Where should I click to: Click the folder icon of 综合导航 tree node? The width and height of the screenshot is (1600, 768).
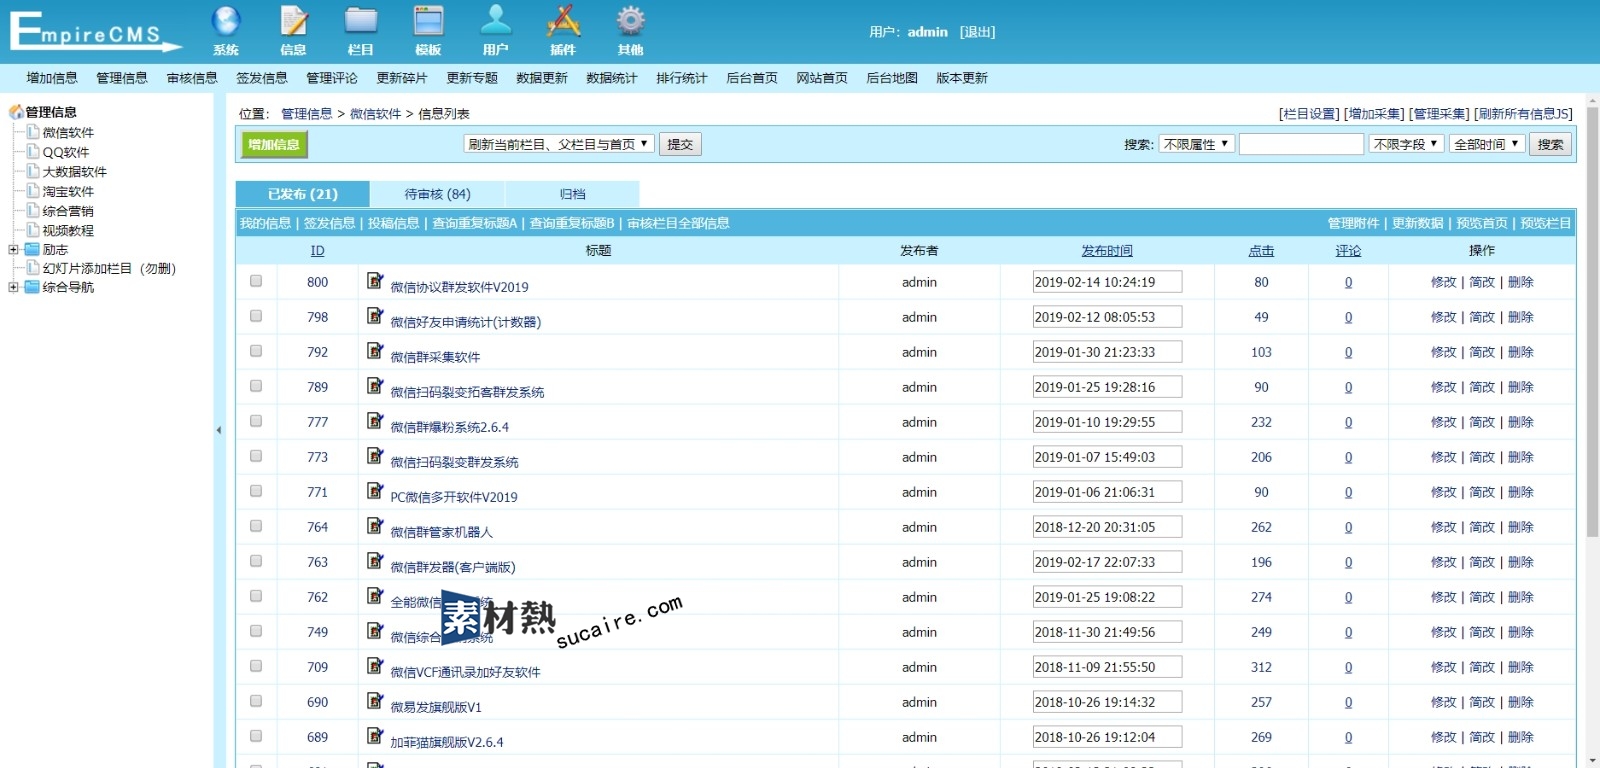click(32, 287)
